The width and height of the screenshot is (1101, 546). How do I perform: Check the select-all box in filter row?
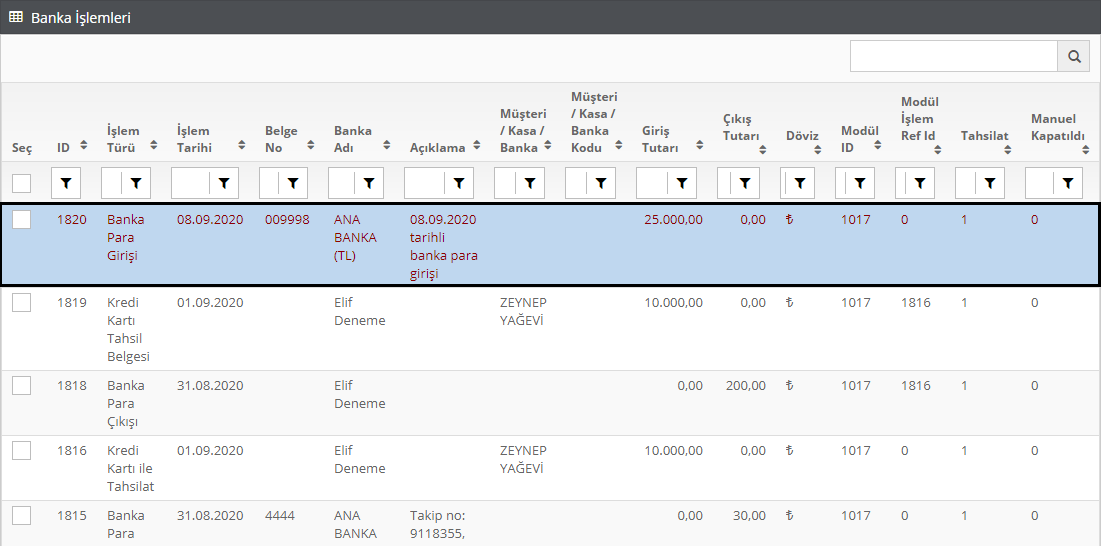(22, 183)
